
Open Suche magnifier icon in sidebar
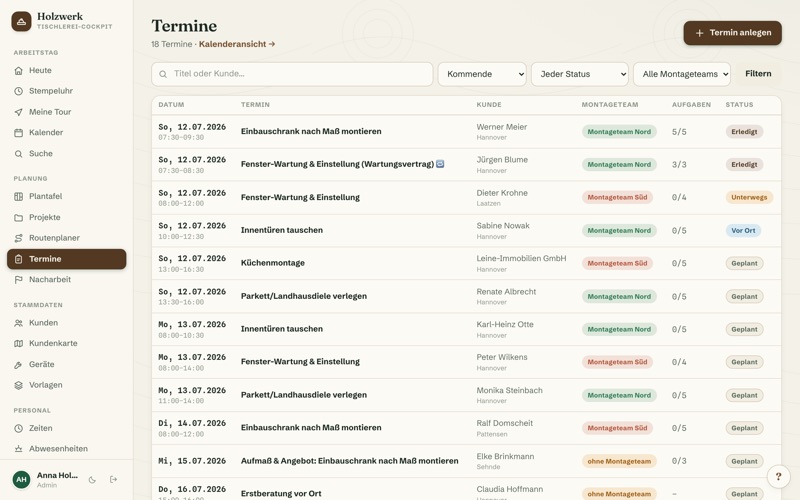(18, 154)
